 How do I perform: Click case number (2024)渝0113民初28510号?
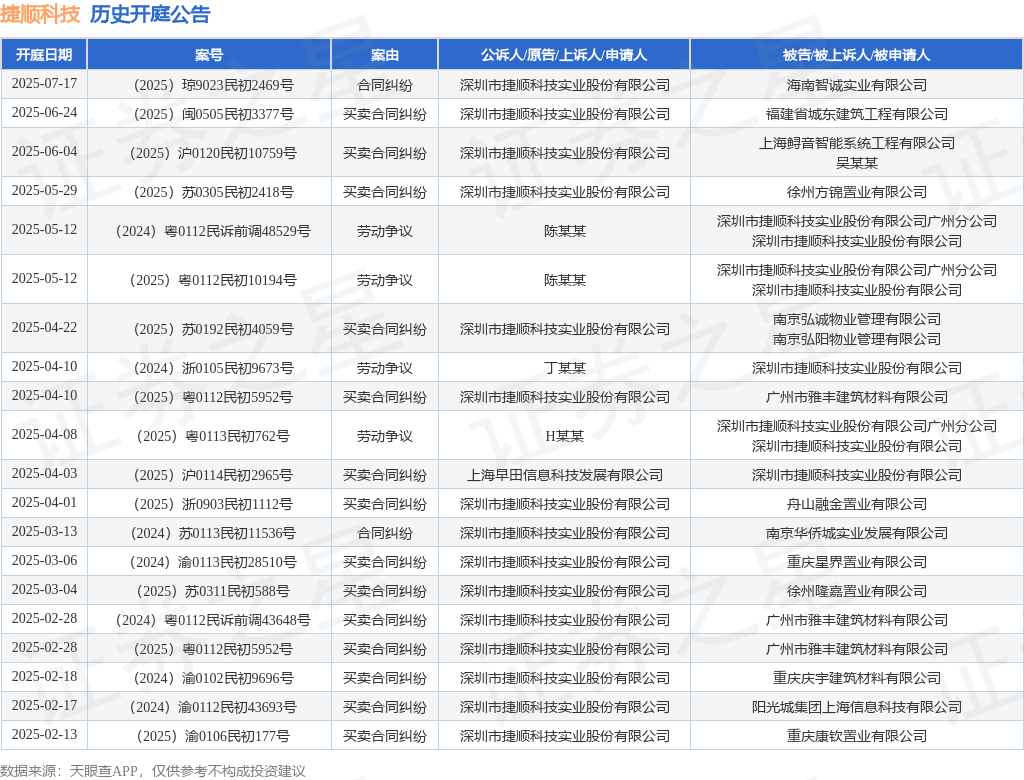pyautogui.click(x=213, y=562)
